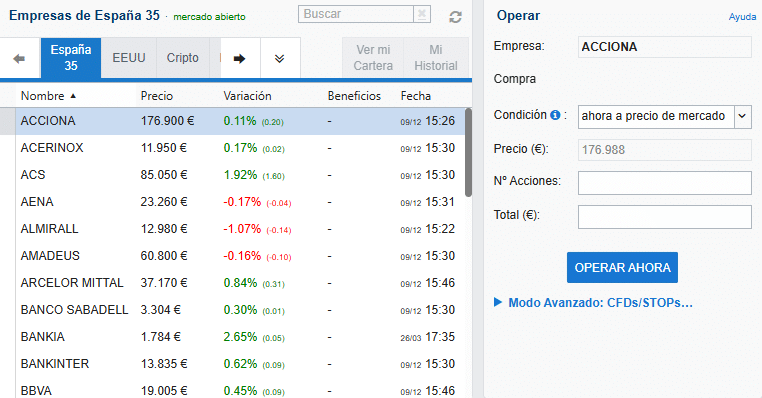Image resolution: width=762 pixels, height=398 pixels.
Task: Open Ver mi Cartera
Action: click(373, 58)
